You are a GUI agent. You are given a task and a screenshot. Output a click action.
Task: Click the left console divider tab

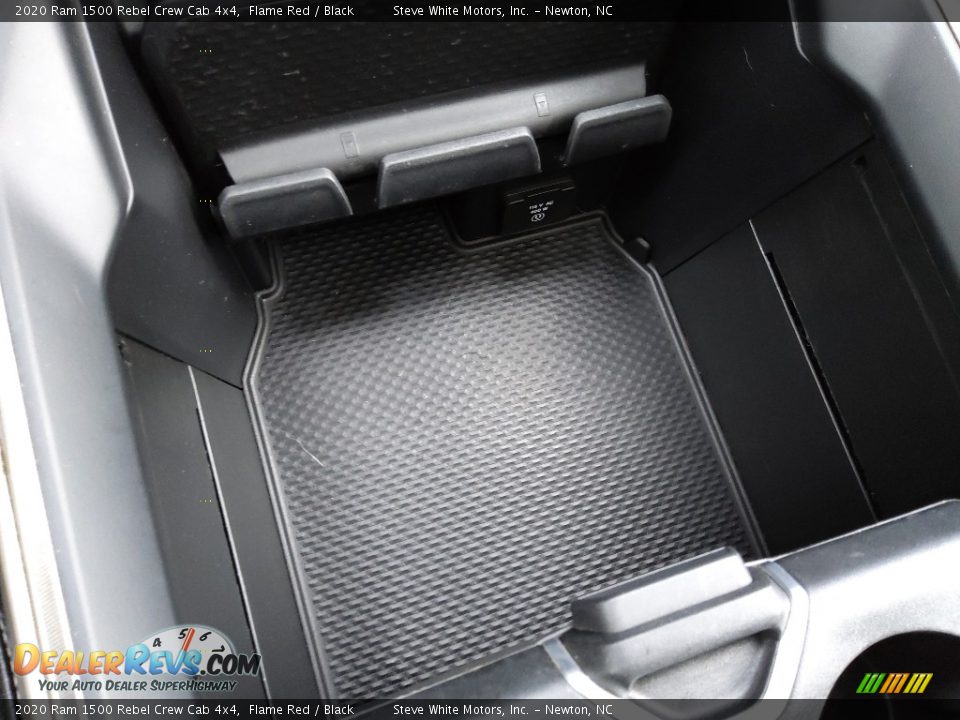(285, 200)
